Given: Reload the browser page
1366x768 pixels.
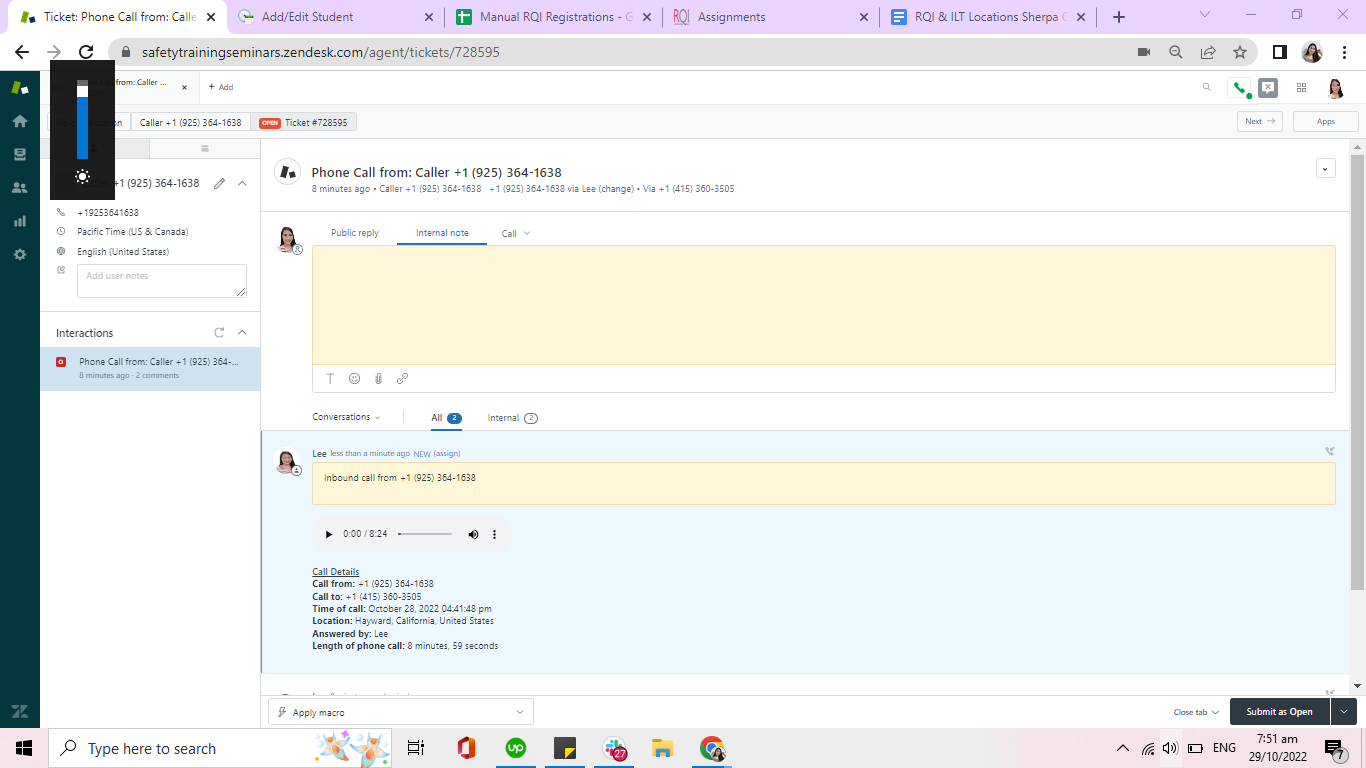Looking at the screenshot, I should [x=86, y=52].
